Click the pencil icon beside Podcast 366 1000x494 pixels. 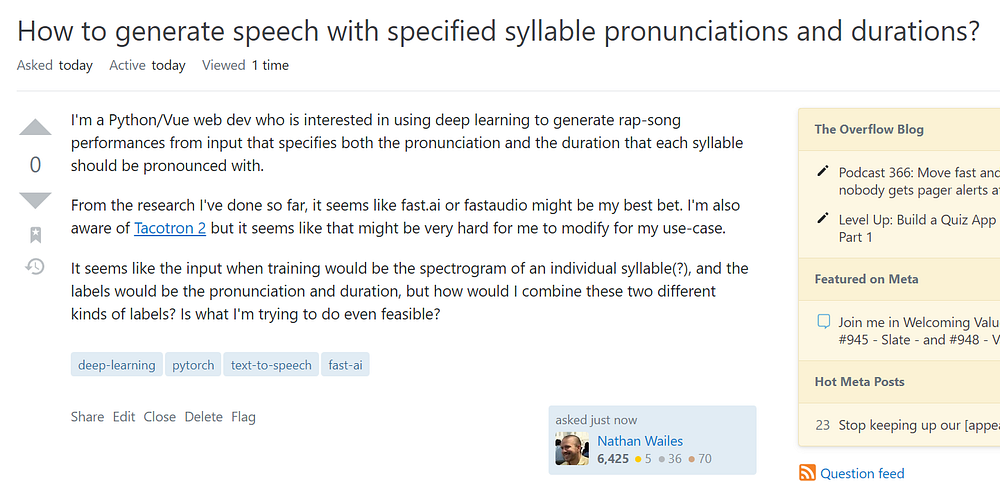pyautogui.click(x=823, y=172)
